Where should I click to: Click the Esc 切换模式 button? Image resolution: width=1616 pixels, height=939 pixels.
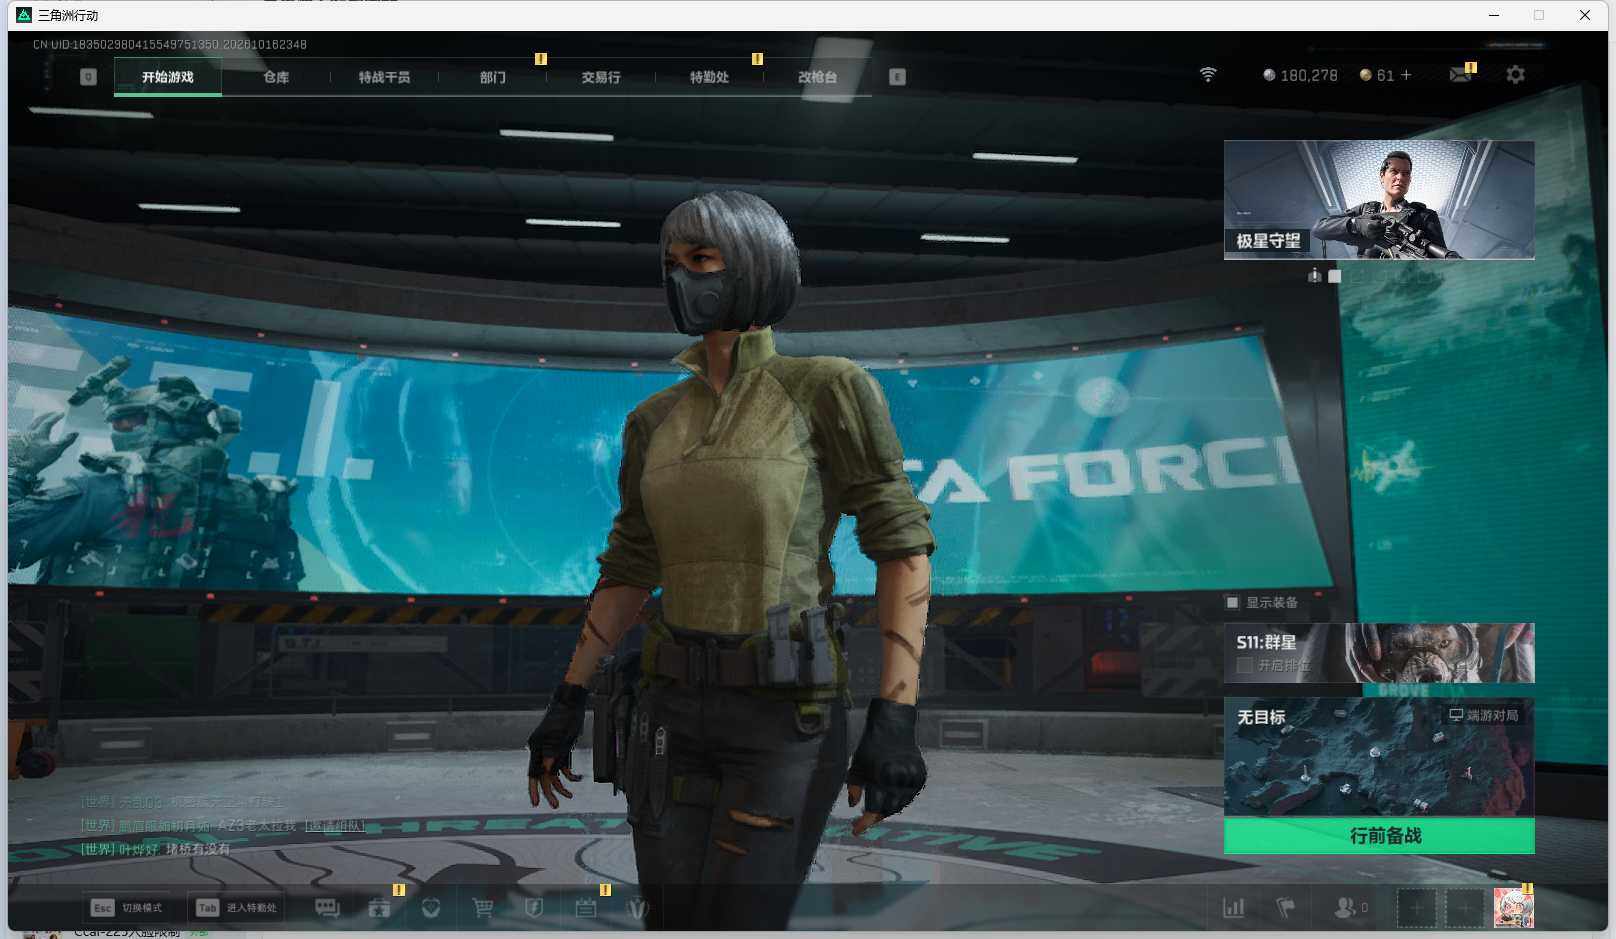[x=127, y=908]
